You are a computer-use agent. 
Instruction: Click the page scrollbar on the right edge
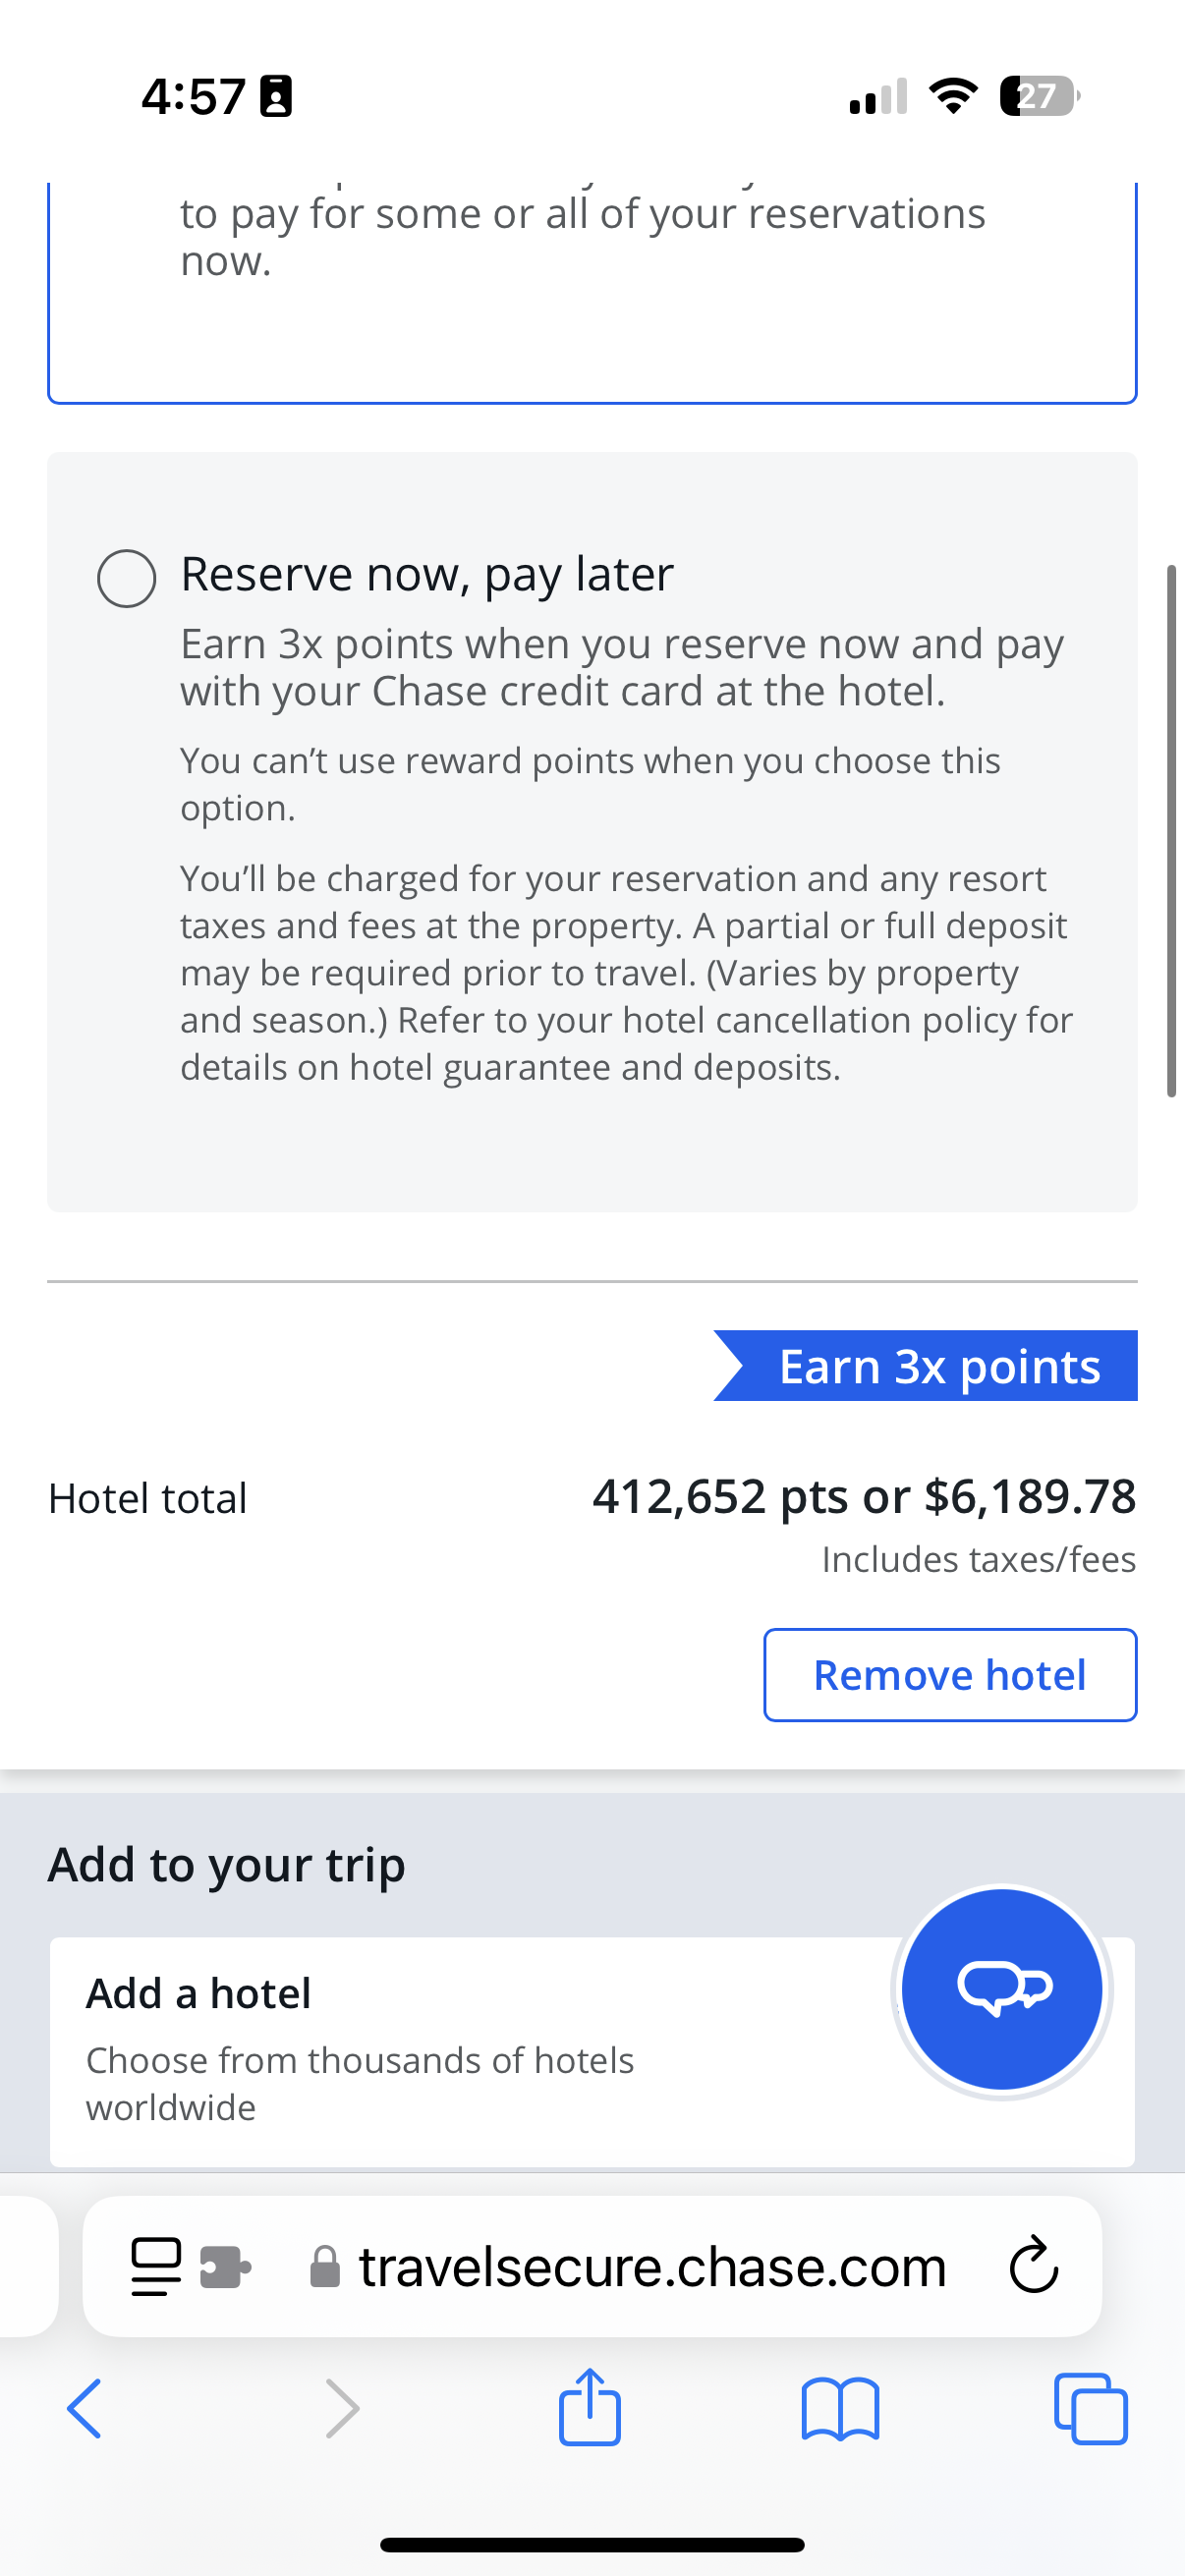(x=1171, y=830)
